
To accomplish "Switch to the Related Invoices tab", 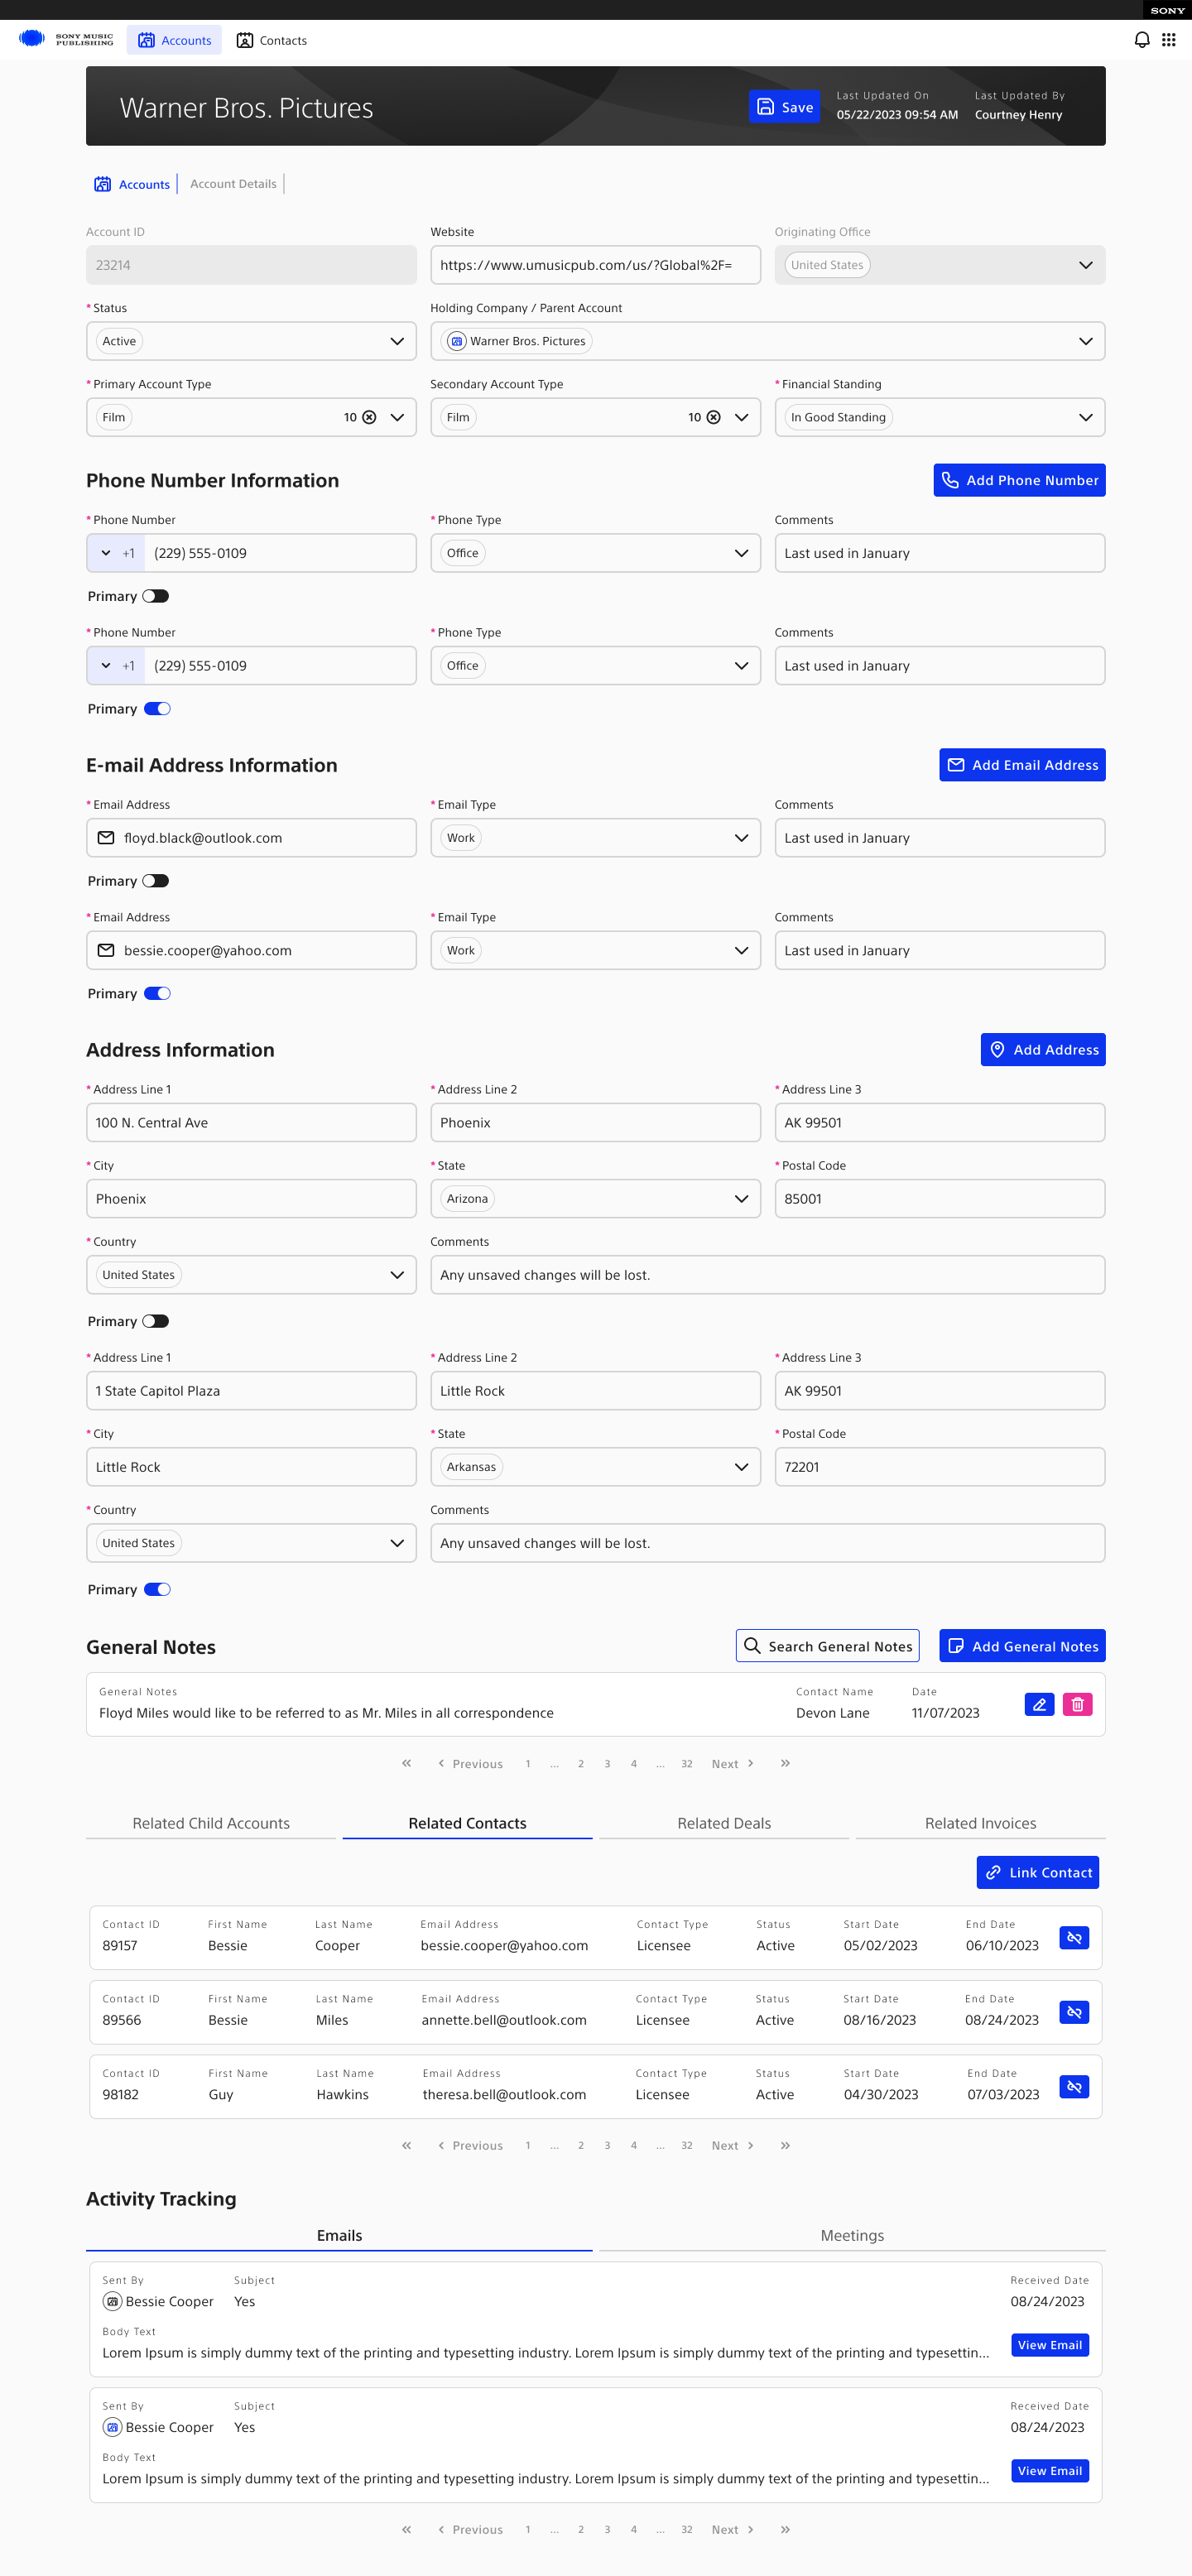I will click(980, 1823).
